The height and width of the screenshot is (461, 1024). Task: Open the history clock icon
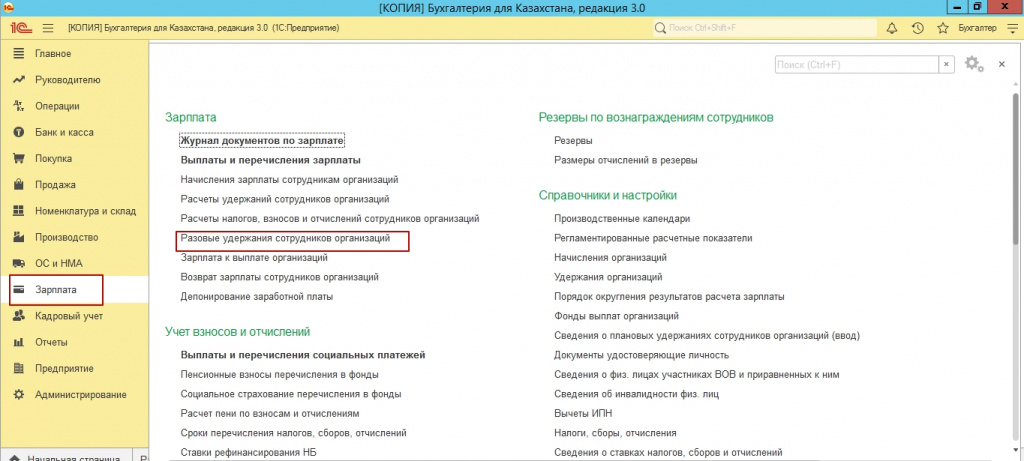(917, 28)
